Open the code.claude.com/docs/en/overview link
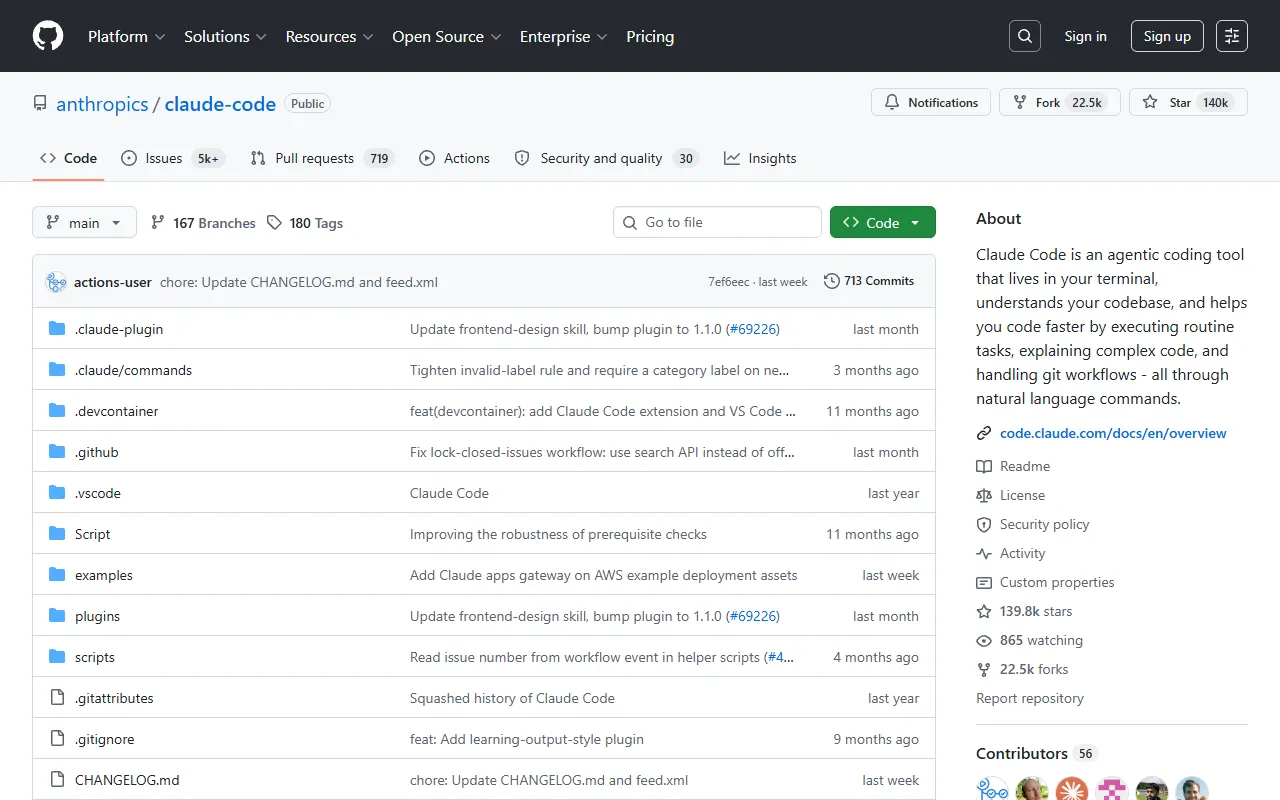This screenshot has height=800, width=1280. point(1113,433)
